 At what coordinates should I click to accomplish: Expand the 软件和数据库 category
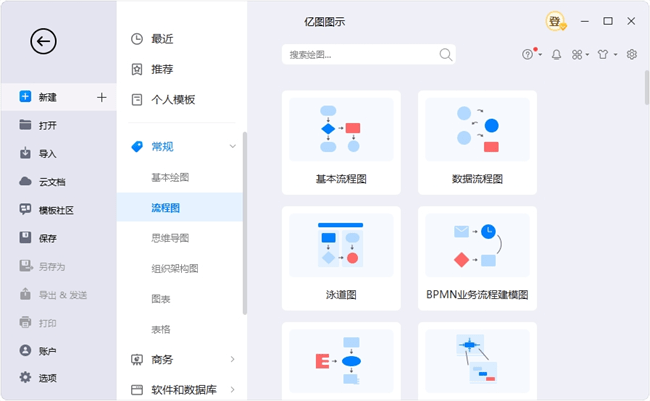coord(233,389)
